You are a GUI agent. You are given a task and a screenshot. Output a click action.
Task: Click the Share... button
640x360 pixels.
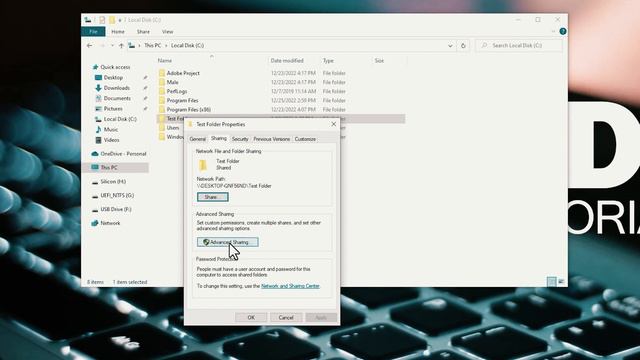point(212,197)
